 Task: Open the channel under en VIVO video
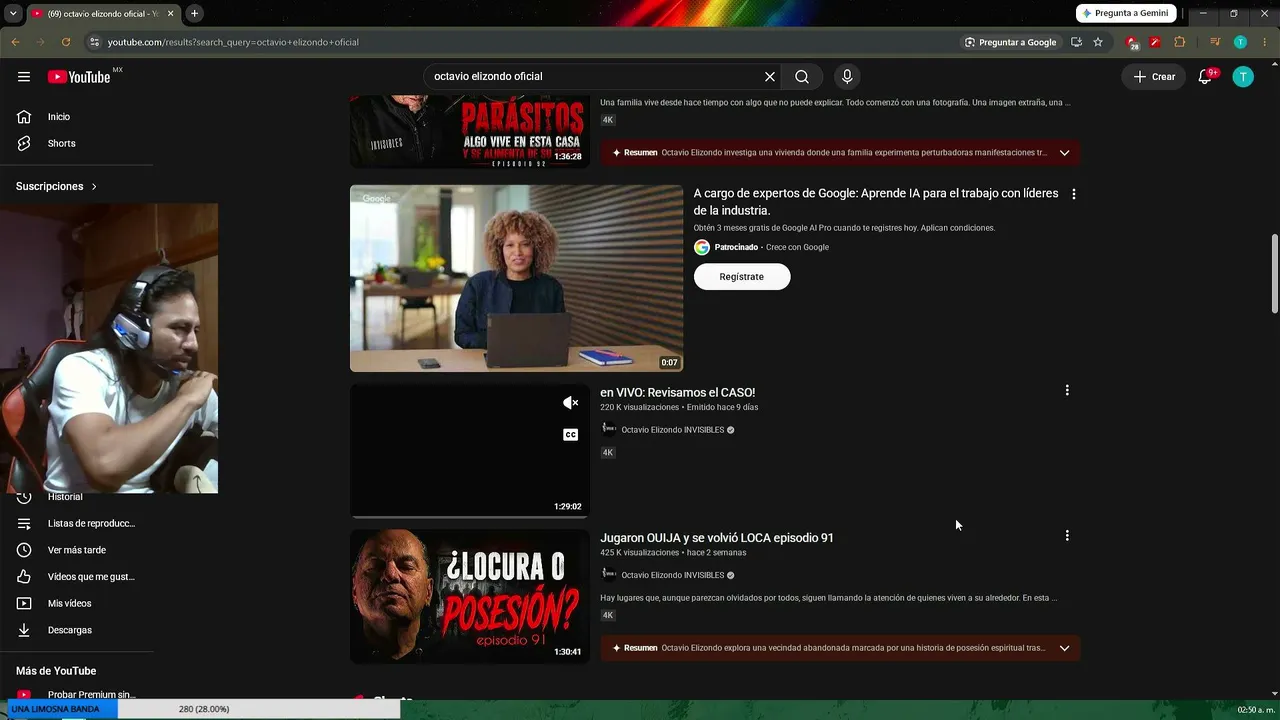click(672, 430)
